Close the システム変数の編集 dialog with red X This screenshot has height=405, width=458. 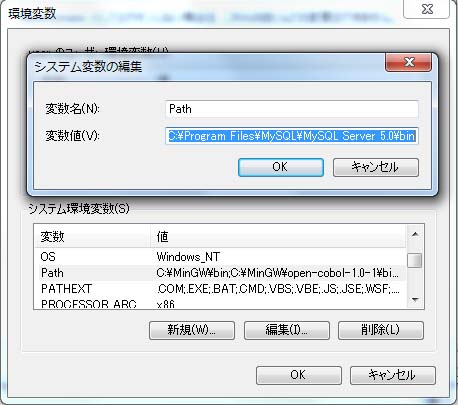[408, 62]
